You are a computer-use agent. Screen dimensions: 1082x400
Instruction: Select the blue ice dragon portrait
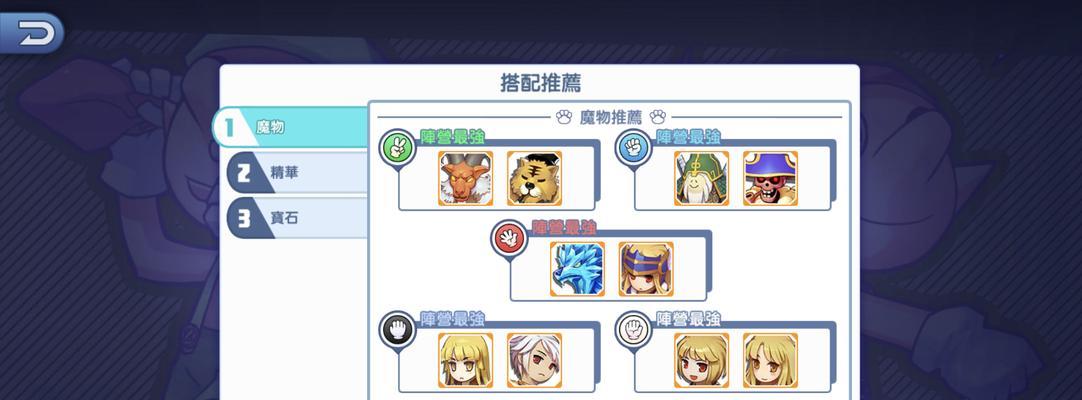pos(578,269)
